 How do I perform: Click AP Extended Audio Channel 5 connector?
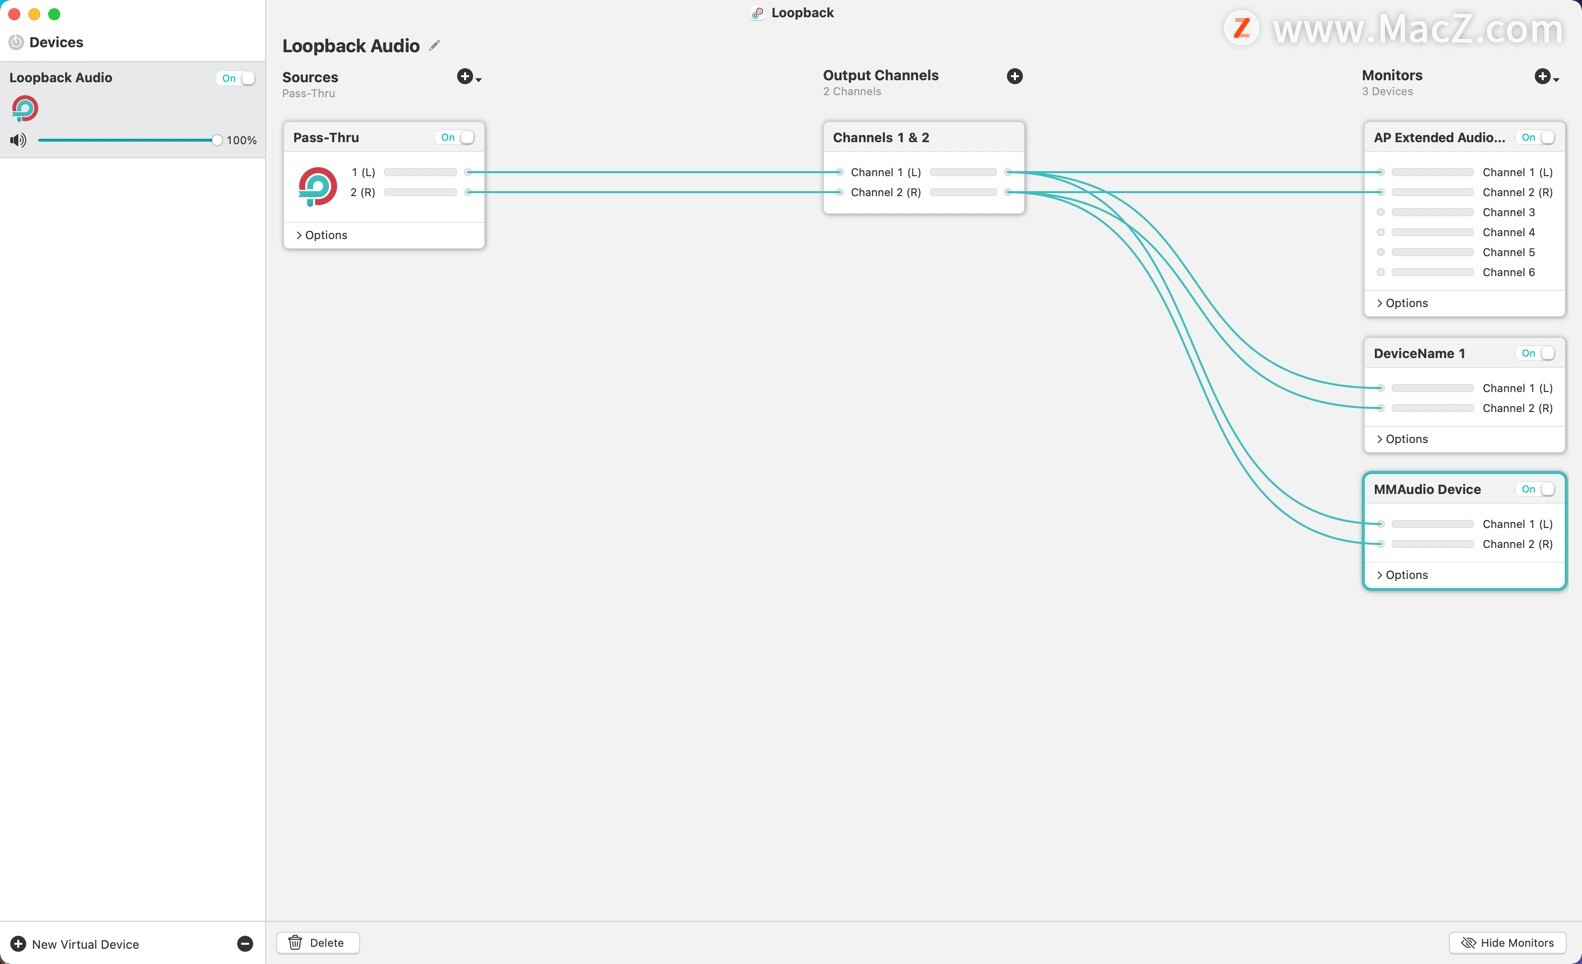(x=1381, y=252)
